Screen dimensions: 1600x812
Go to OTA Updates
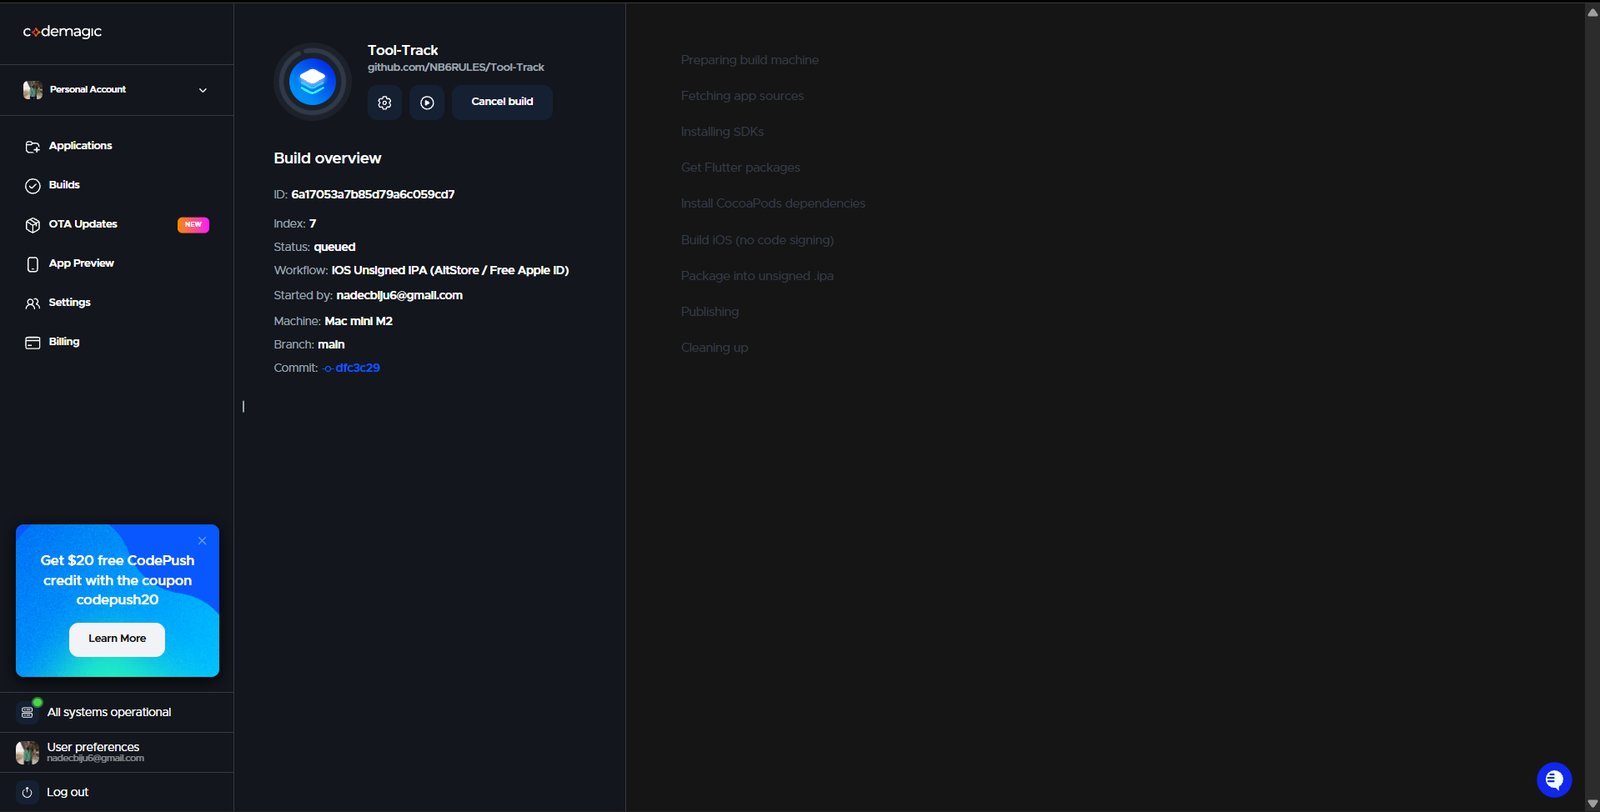tap(83, 224)
